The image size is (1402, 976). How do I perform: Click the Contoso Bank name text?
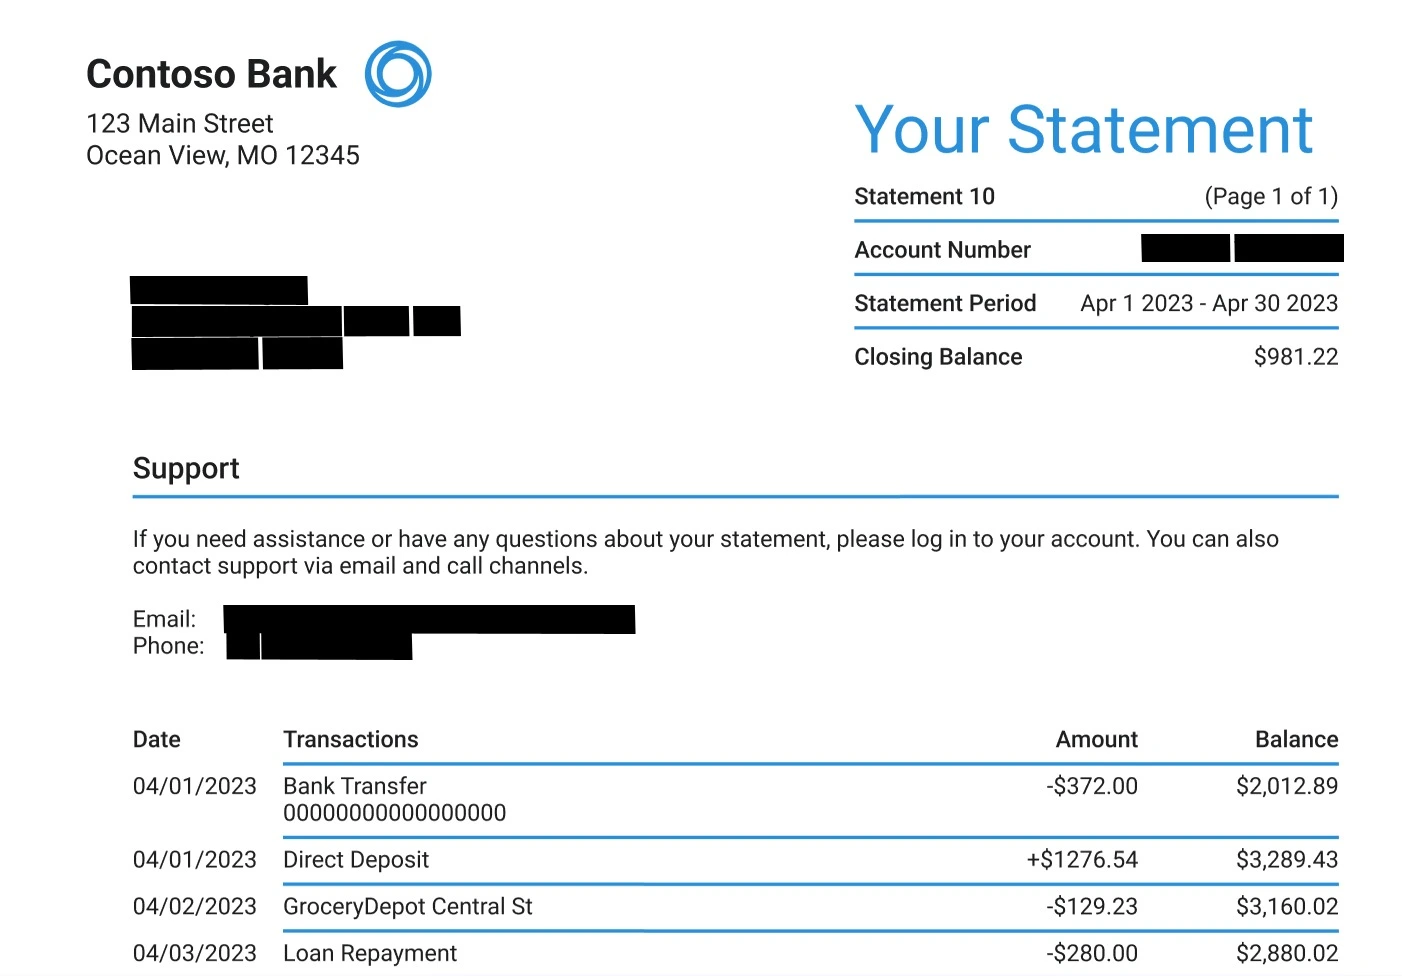click(211, 74)
